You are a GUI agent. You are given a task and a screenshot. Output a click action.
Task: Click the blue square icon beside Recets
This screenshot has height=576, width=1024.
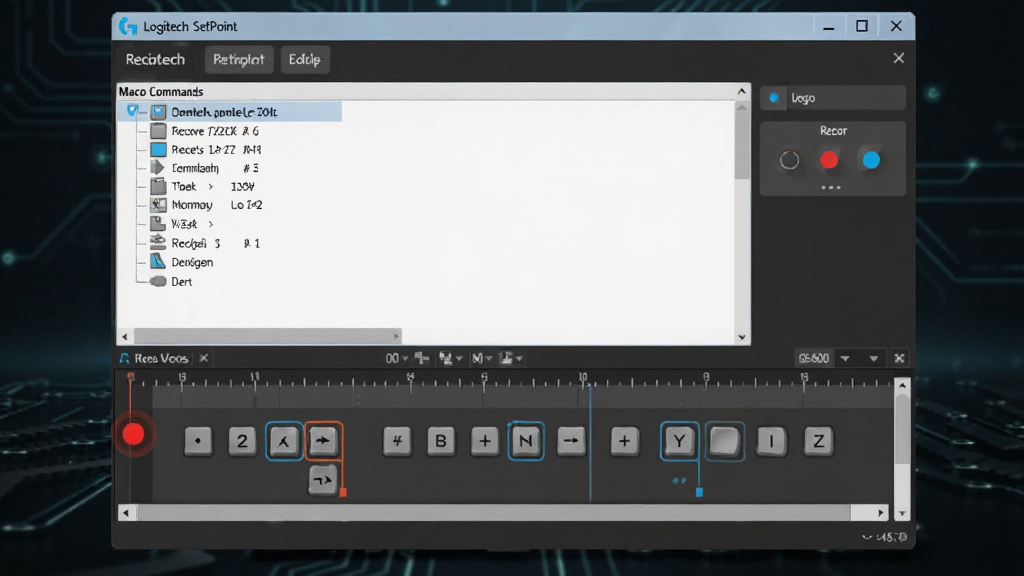click(158, 150)
